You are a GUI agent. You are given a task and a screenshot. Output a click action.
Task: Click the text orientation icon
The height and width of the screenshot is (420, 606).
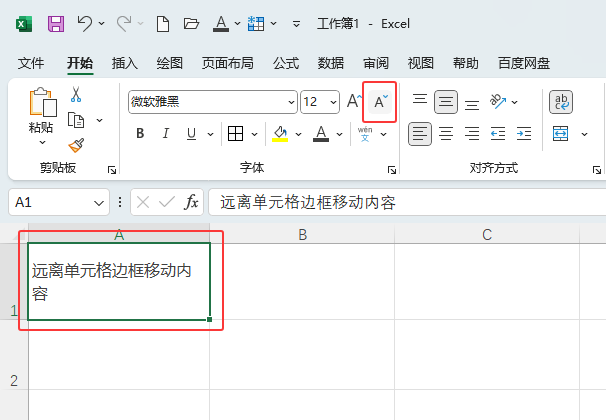pos(498,101)
